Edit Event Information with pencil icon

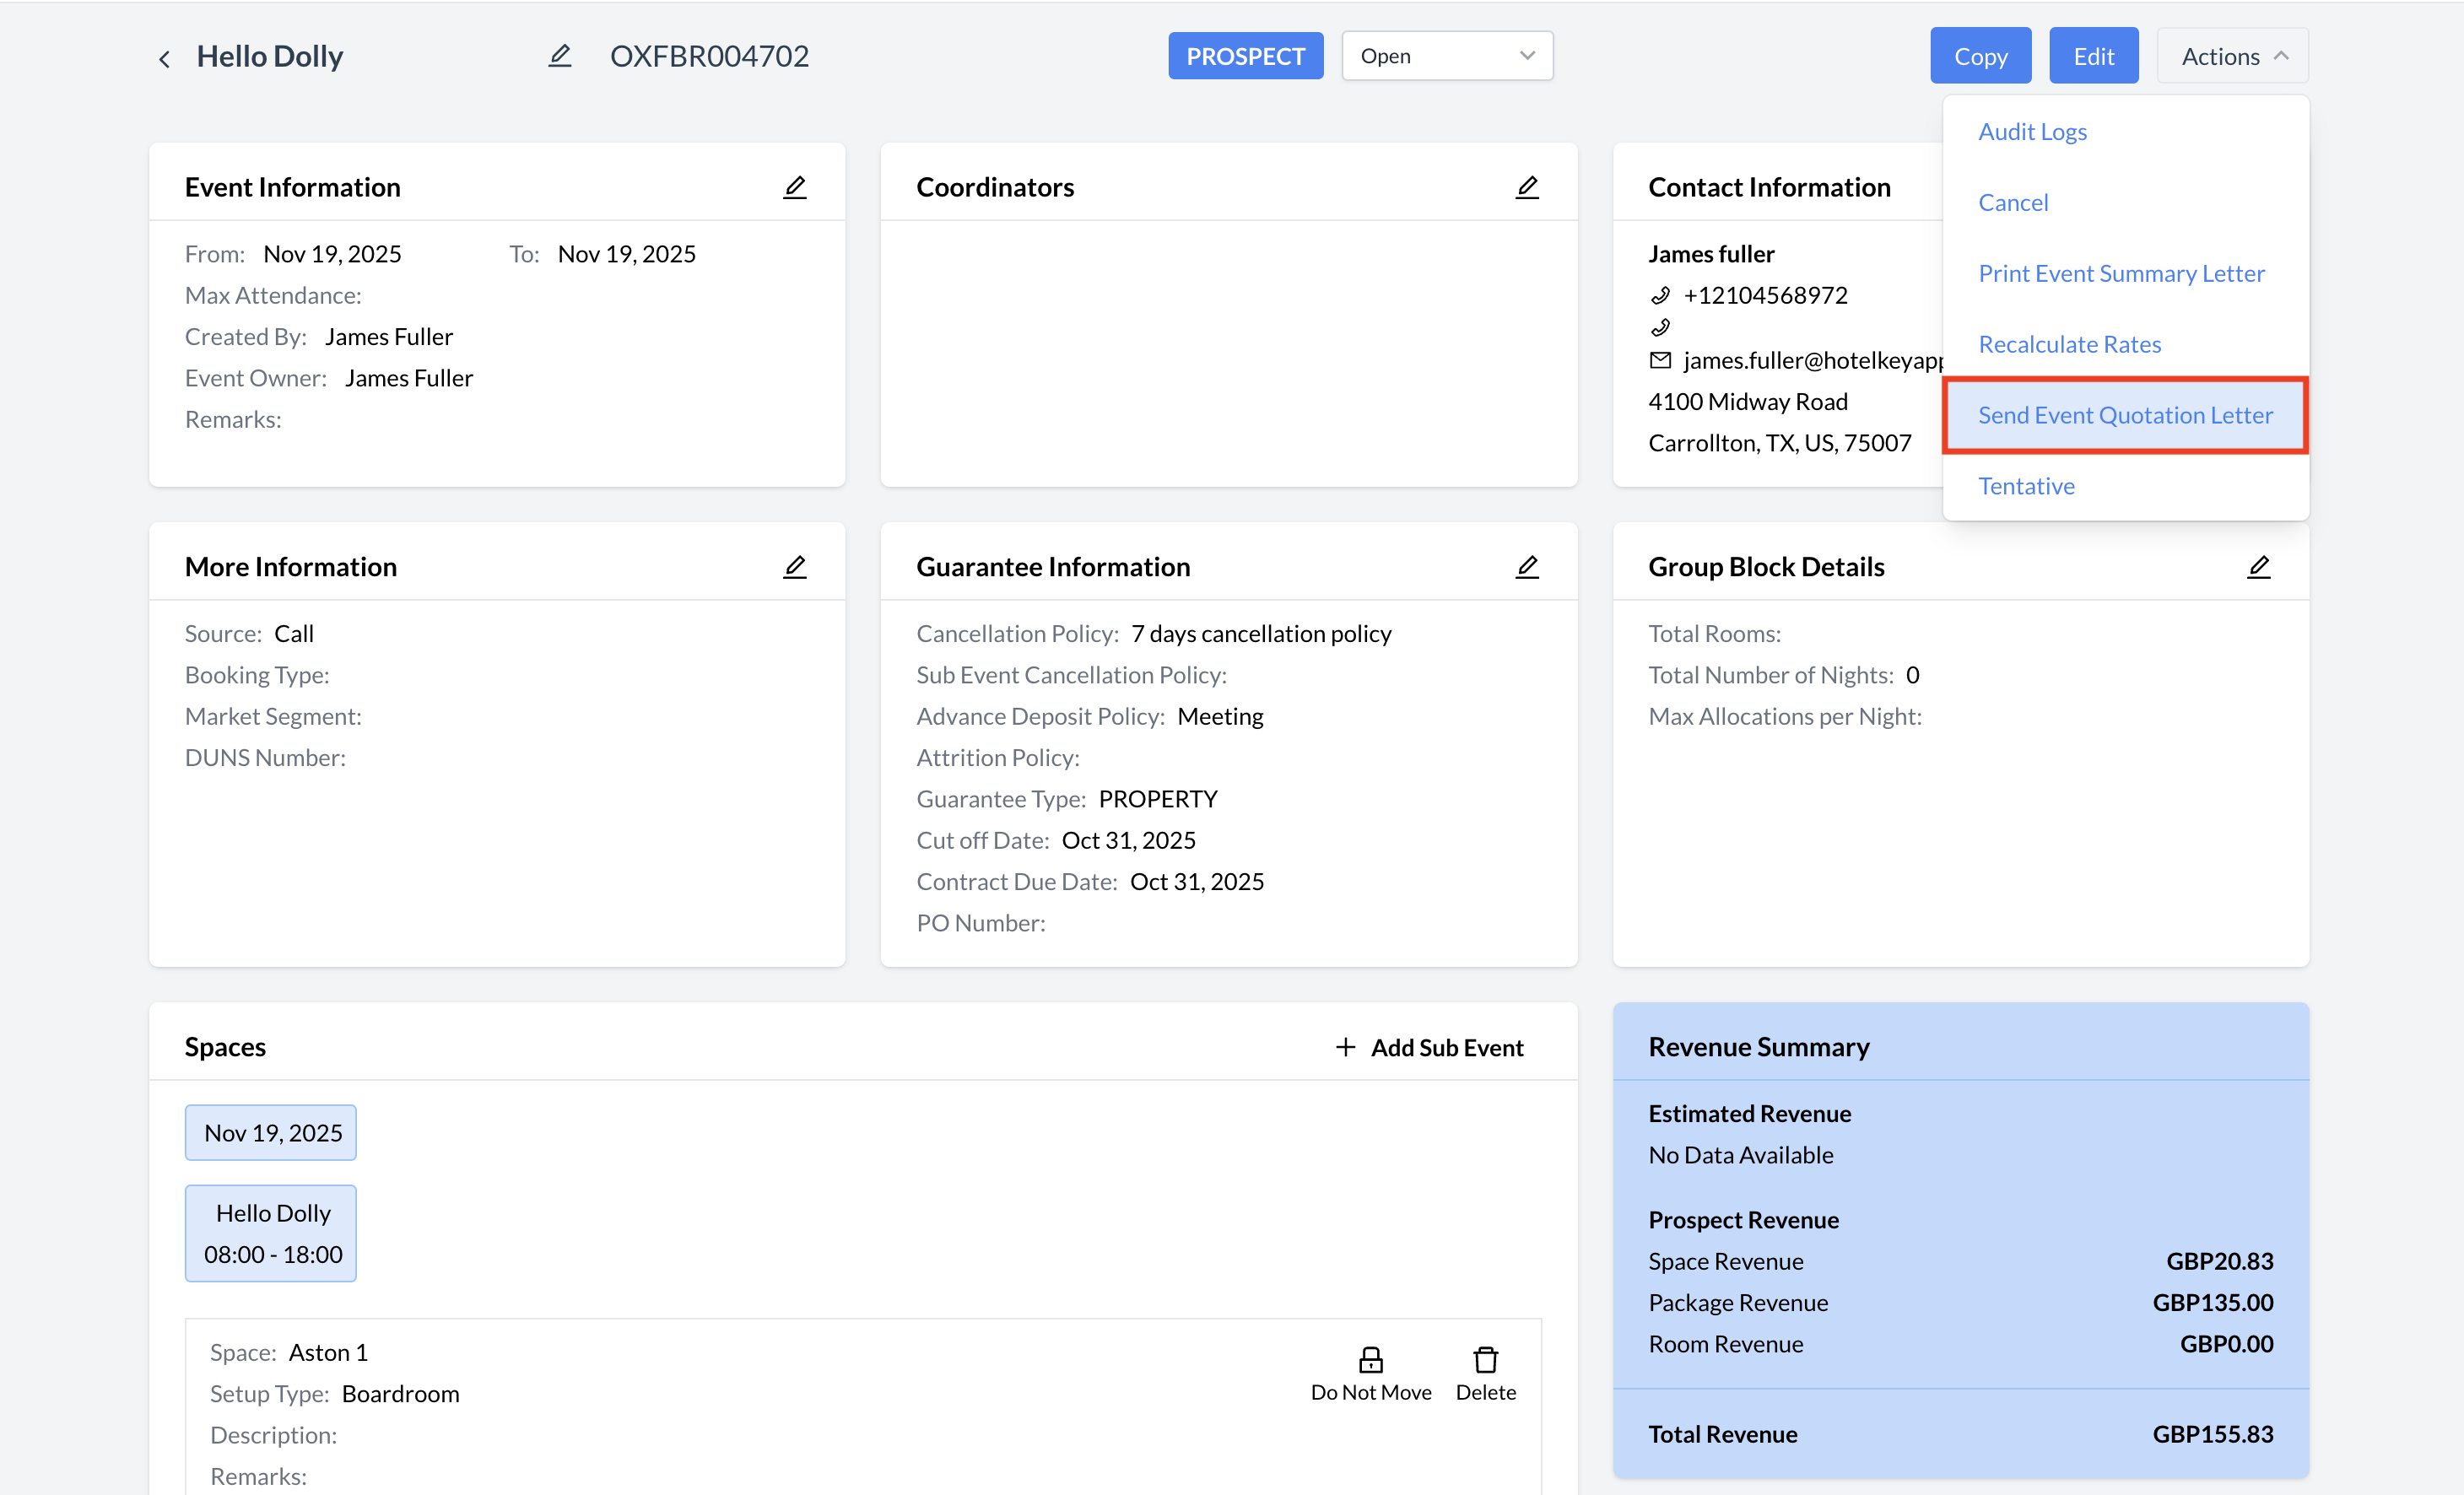tap(795, 187)
